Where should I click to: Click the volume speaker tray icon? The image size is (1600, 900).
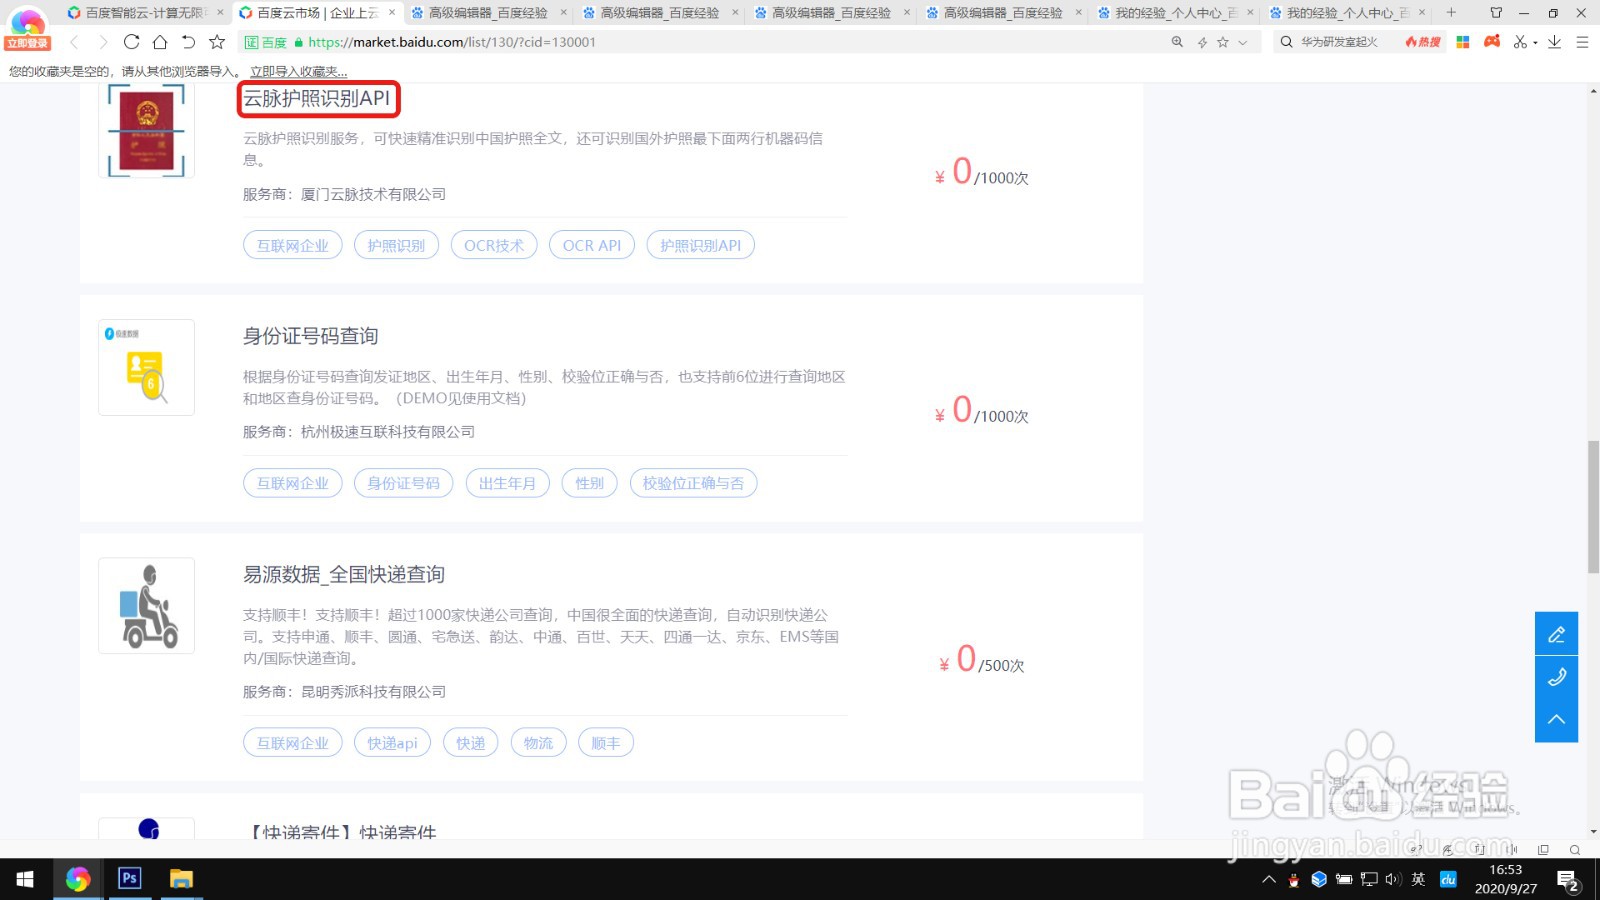tap(1393, 880)
